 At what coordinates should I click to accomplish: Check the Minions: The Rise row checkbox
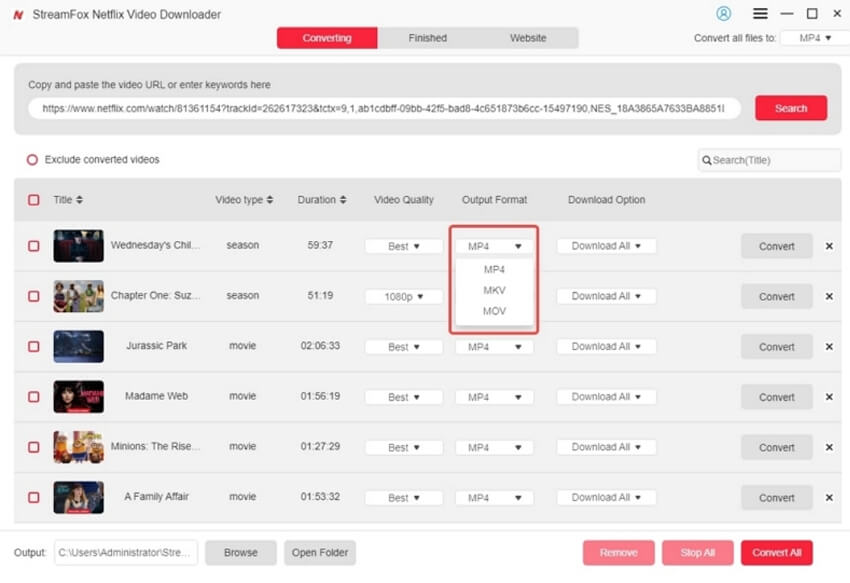(x=34, y=447)
